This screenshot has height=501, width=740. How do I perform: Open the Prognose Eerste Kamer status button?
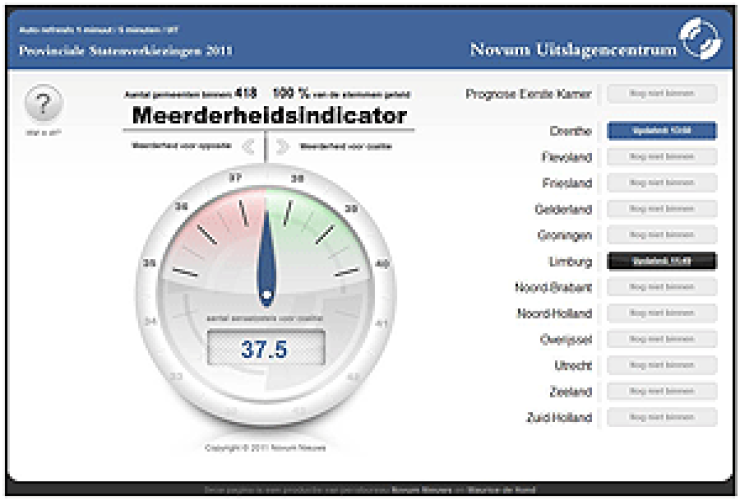[x=662, y=94]
